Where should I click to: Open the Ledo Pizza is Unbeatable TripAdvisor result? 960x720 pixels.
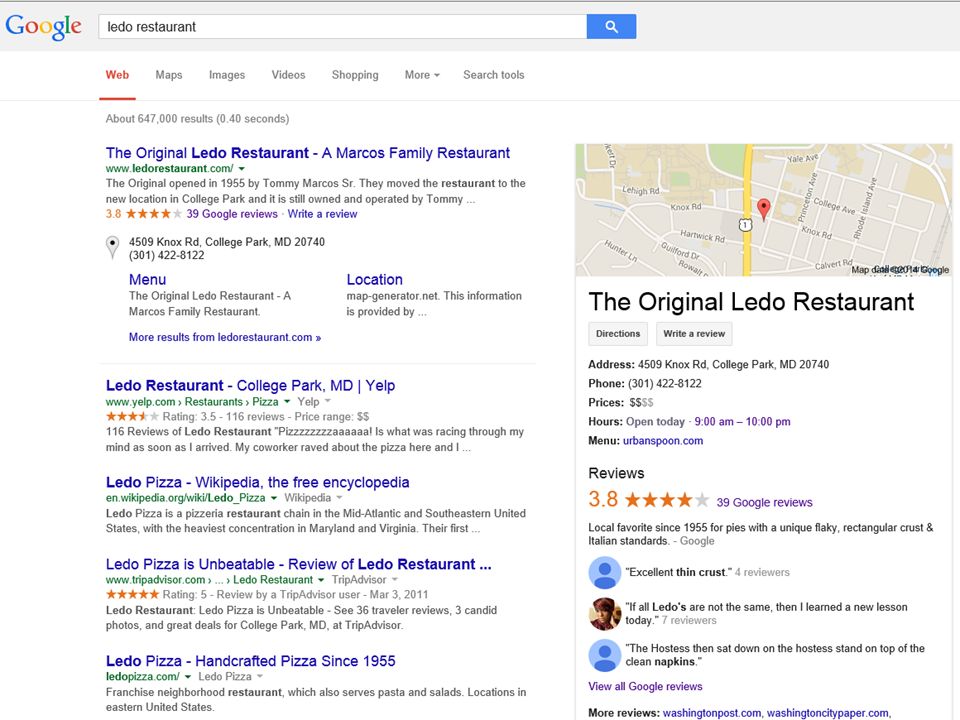pyautogui.click(x=298, y=564)
